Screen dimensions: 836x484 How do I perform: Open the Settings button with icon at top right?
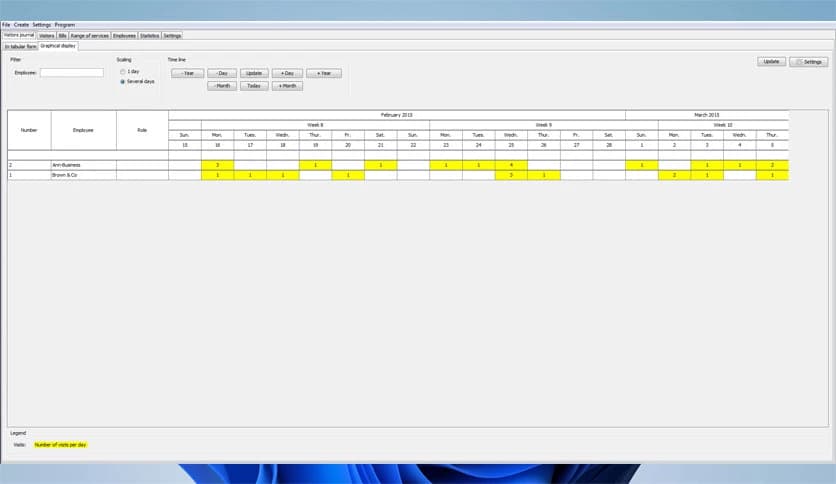point(808,62)
